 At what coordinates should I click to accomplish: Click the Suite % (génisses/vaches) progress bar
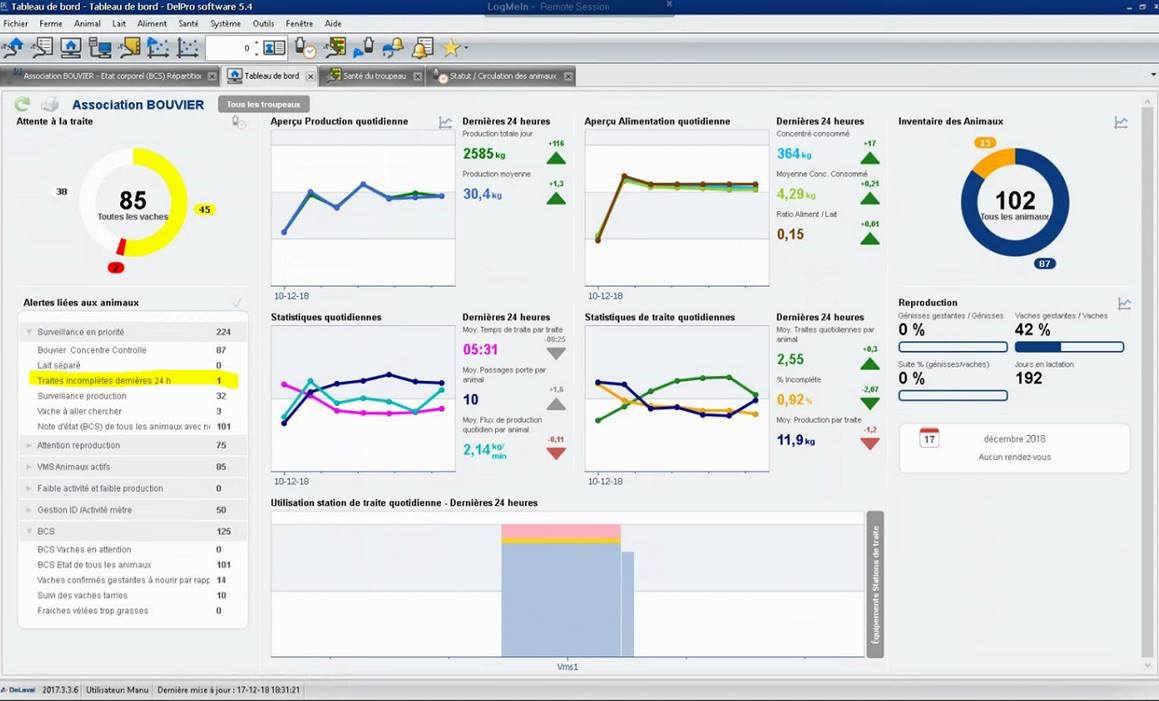953,396
